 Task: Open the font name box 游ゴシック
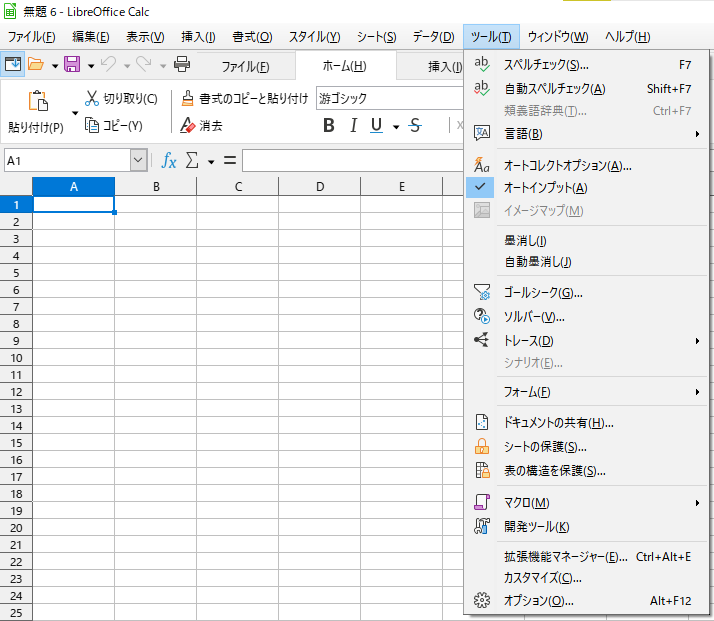tap(390, 98)
